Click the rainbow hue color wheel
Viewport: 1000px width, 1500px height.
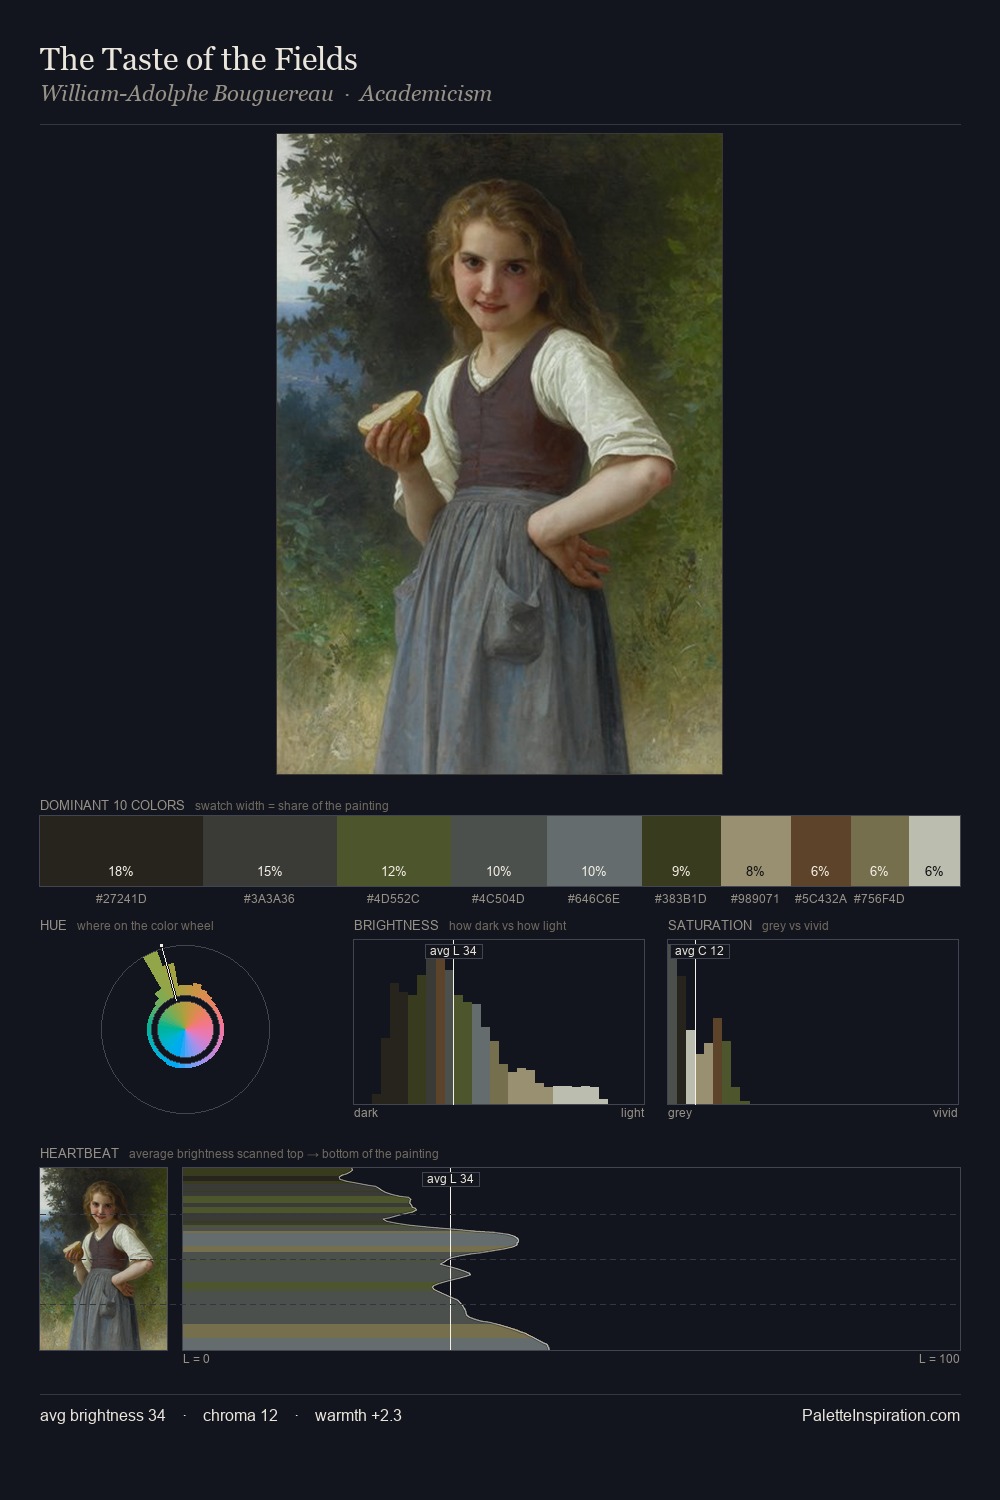click(185, 1030)
